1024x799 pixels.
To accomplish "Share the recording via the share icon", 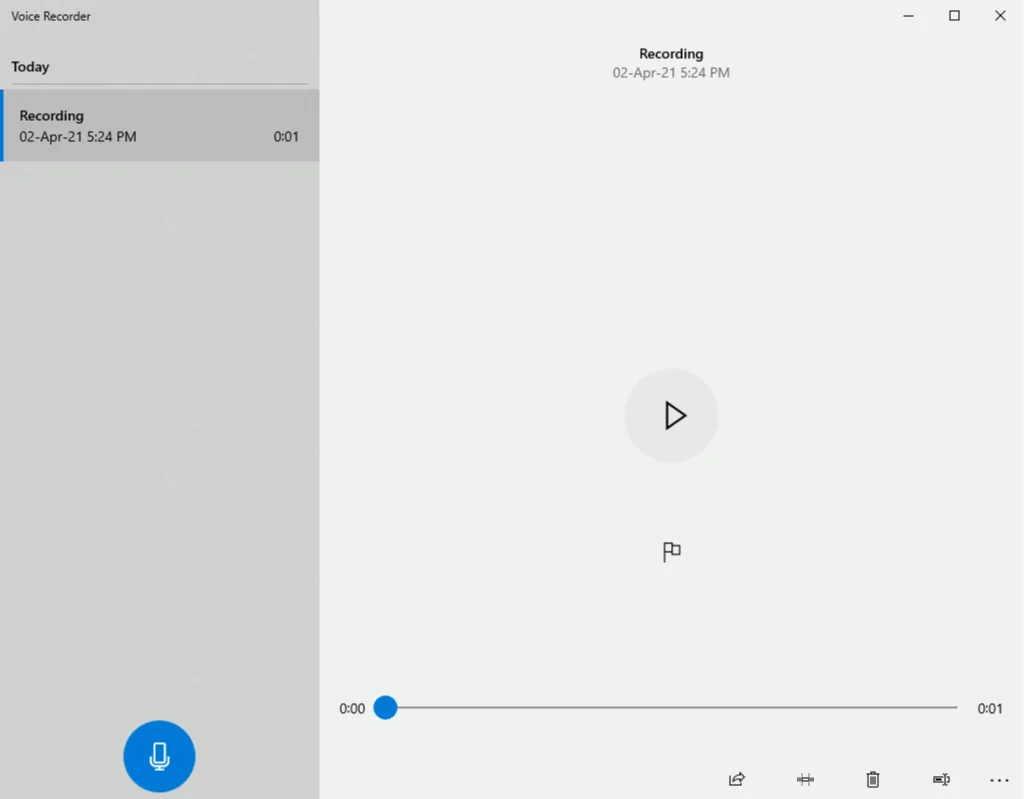I will 737,779.
